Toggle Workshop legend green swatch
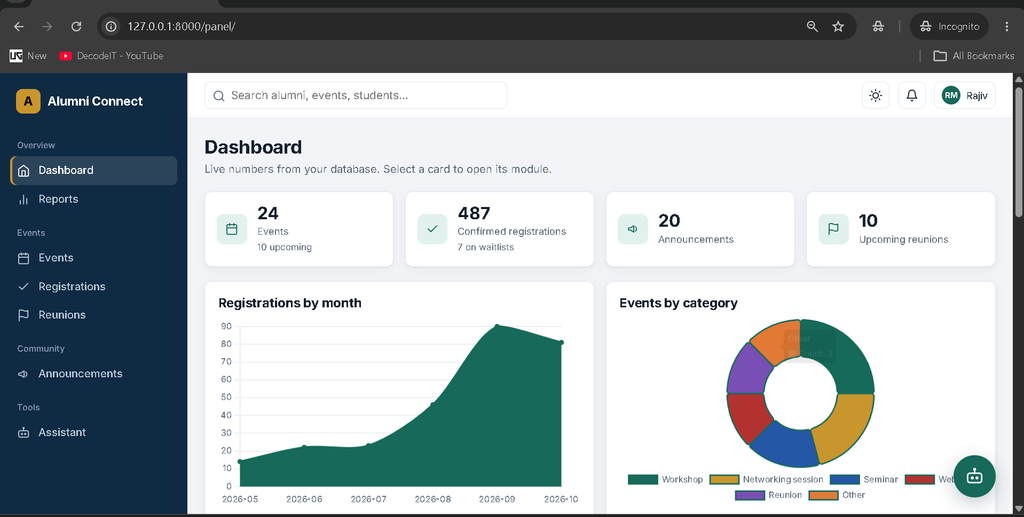The height and width of the screenshot is (517, 1024). (643, 479)
